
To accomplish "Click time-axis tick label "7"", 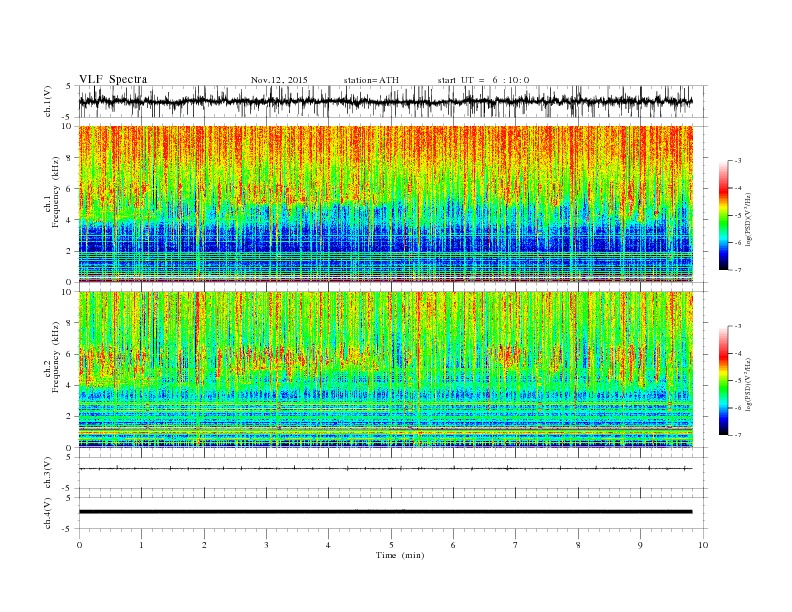I will (516, 545).
